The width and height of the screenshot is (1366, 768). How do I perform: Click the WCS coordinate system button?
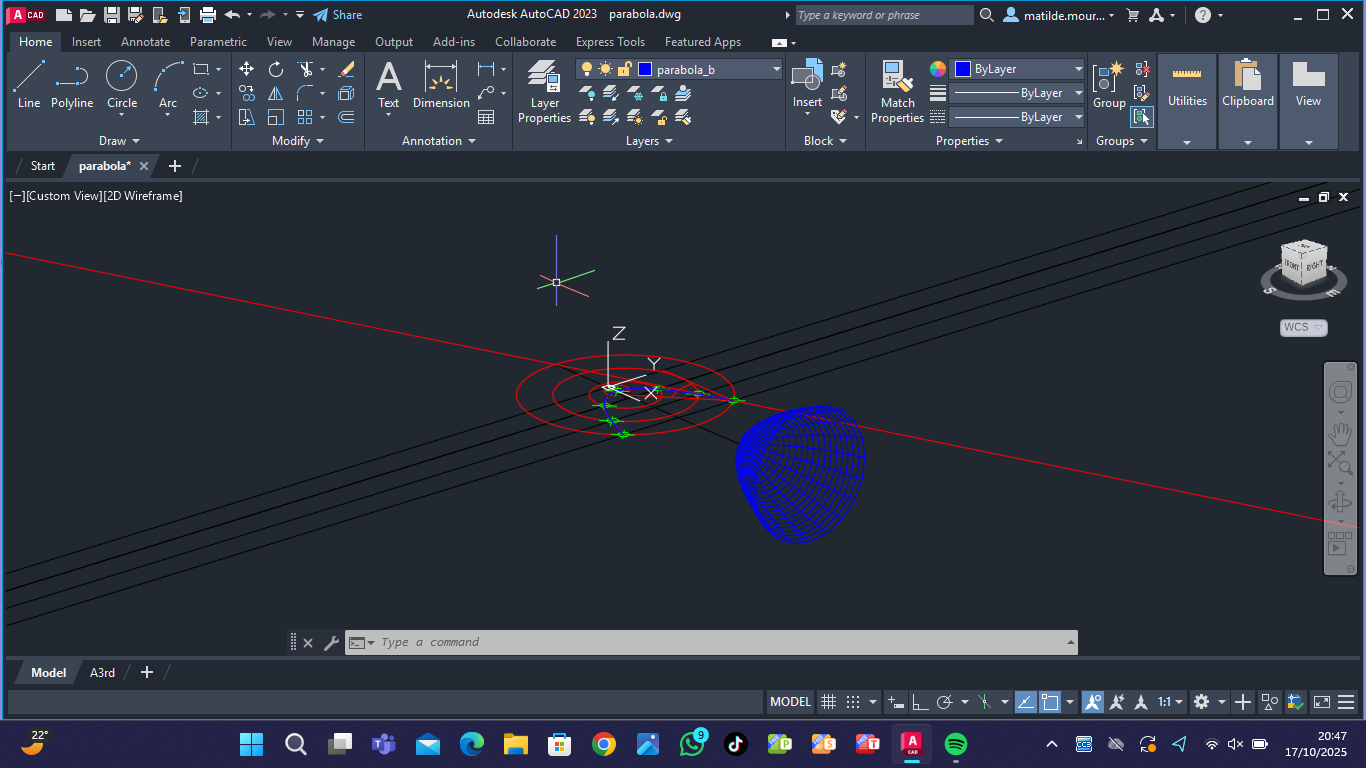[x=1303, y=328]
